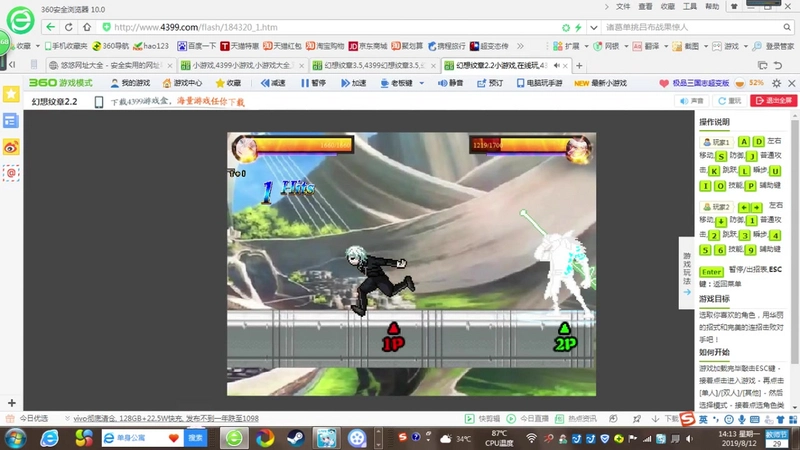Collapse the 游戏玩法 side panel arrow
800x450 pixels.
(687, 292)
